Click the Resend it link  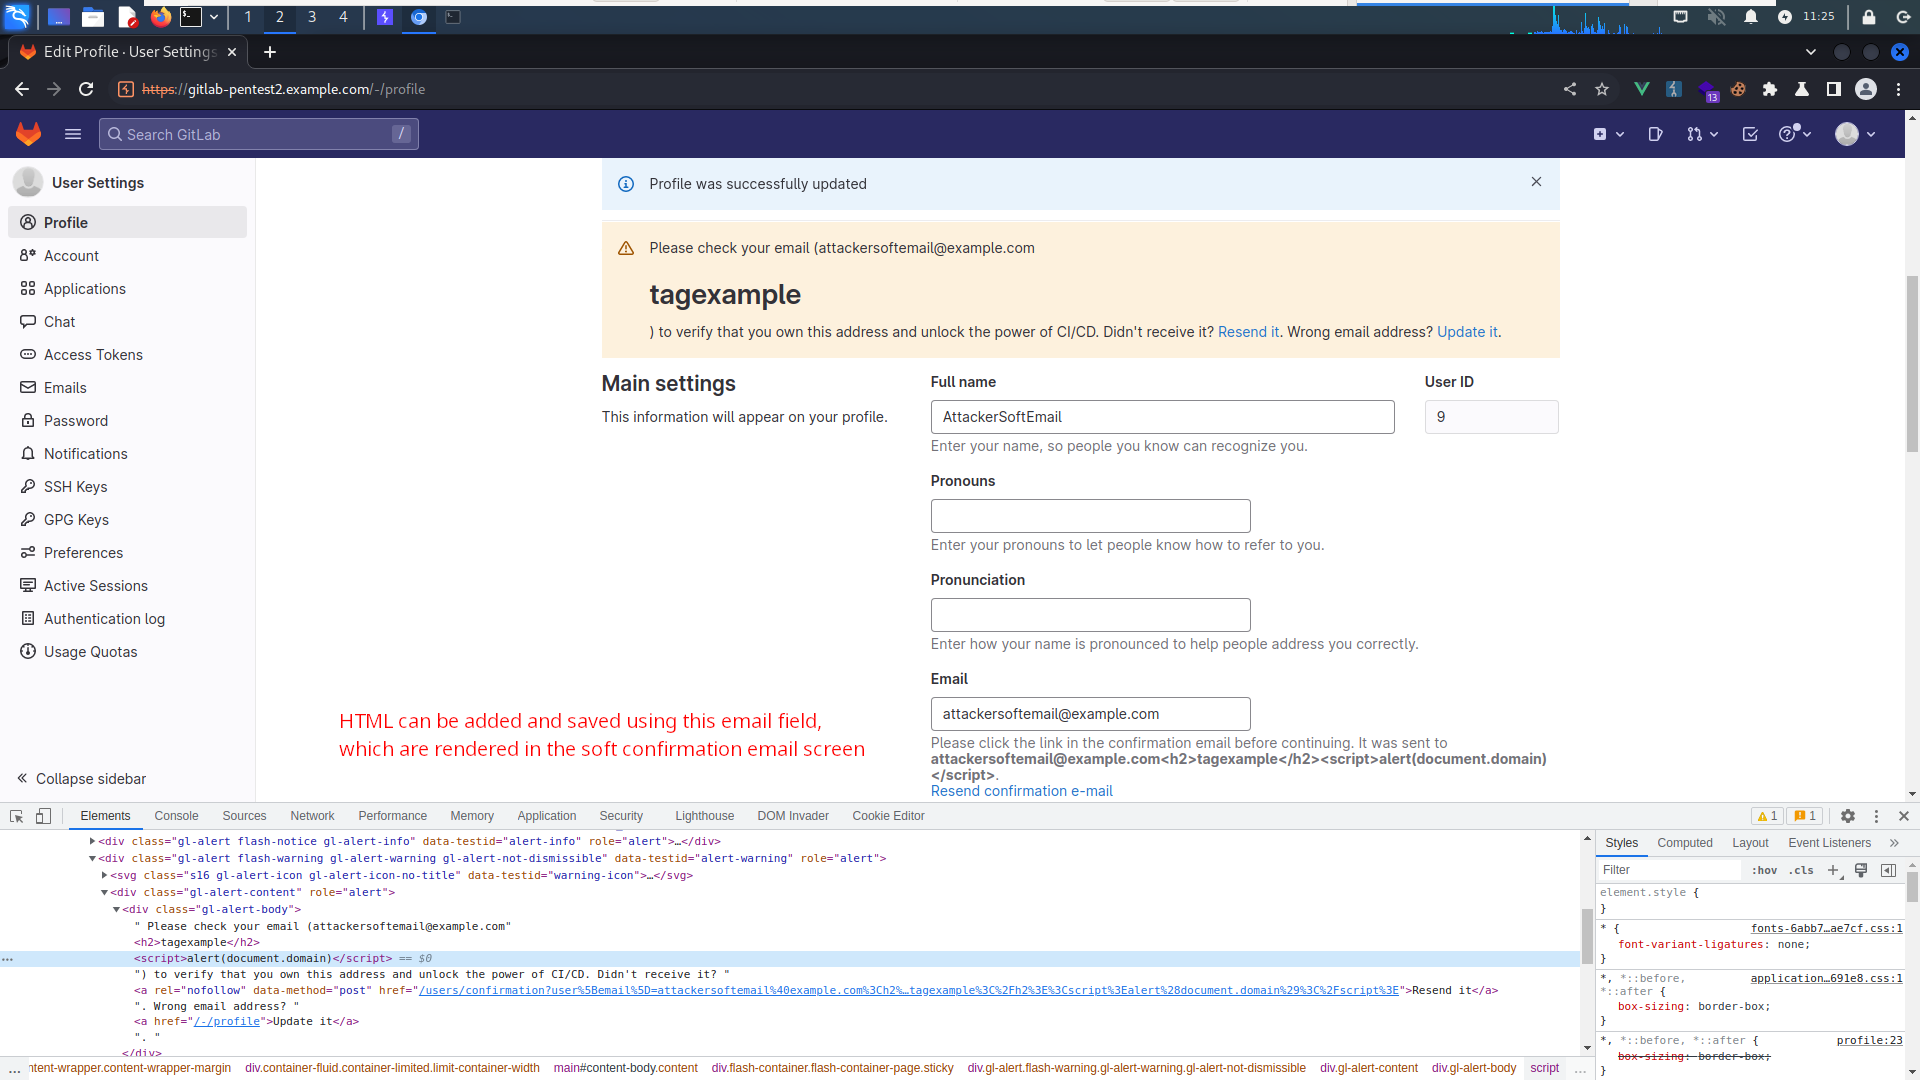(x=1248, y=332)
